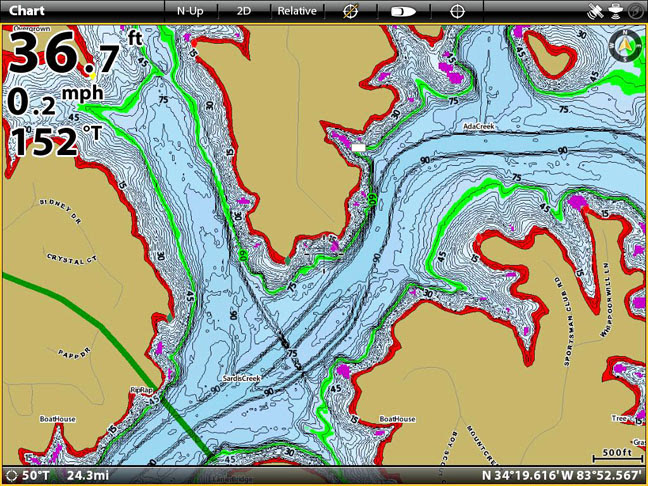Tap the 50°T bearing indicator

point(32,475)
